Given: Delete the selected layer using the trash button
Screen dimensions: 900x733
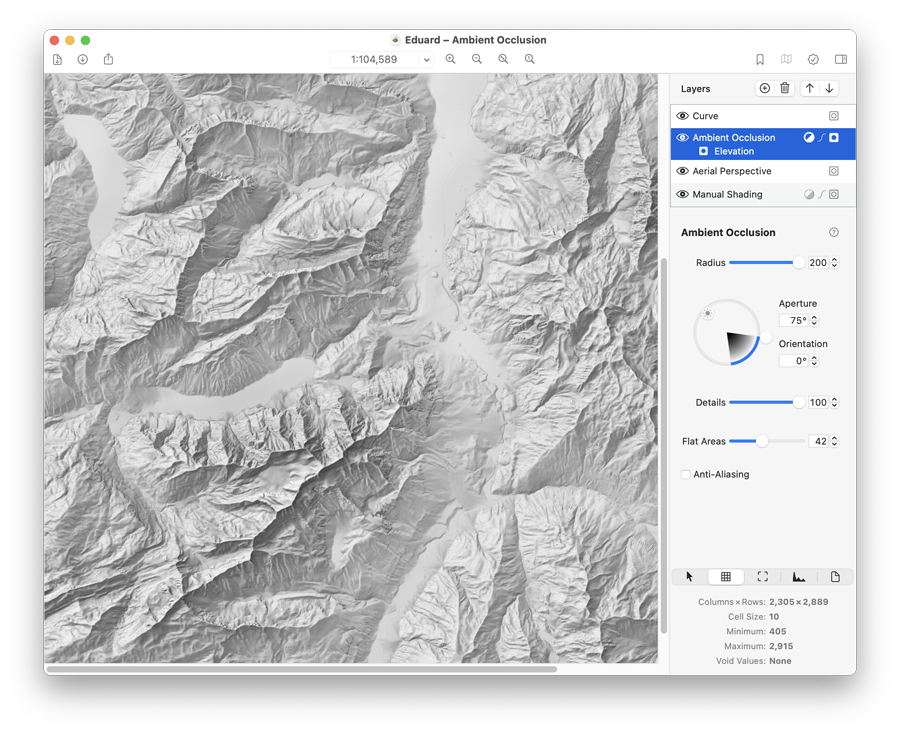Looking at the screenshot, I should pos(784,88).
